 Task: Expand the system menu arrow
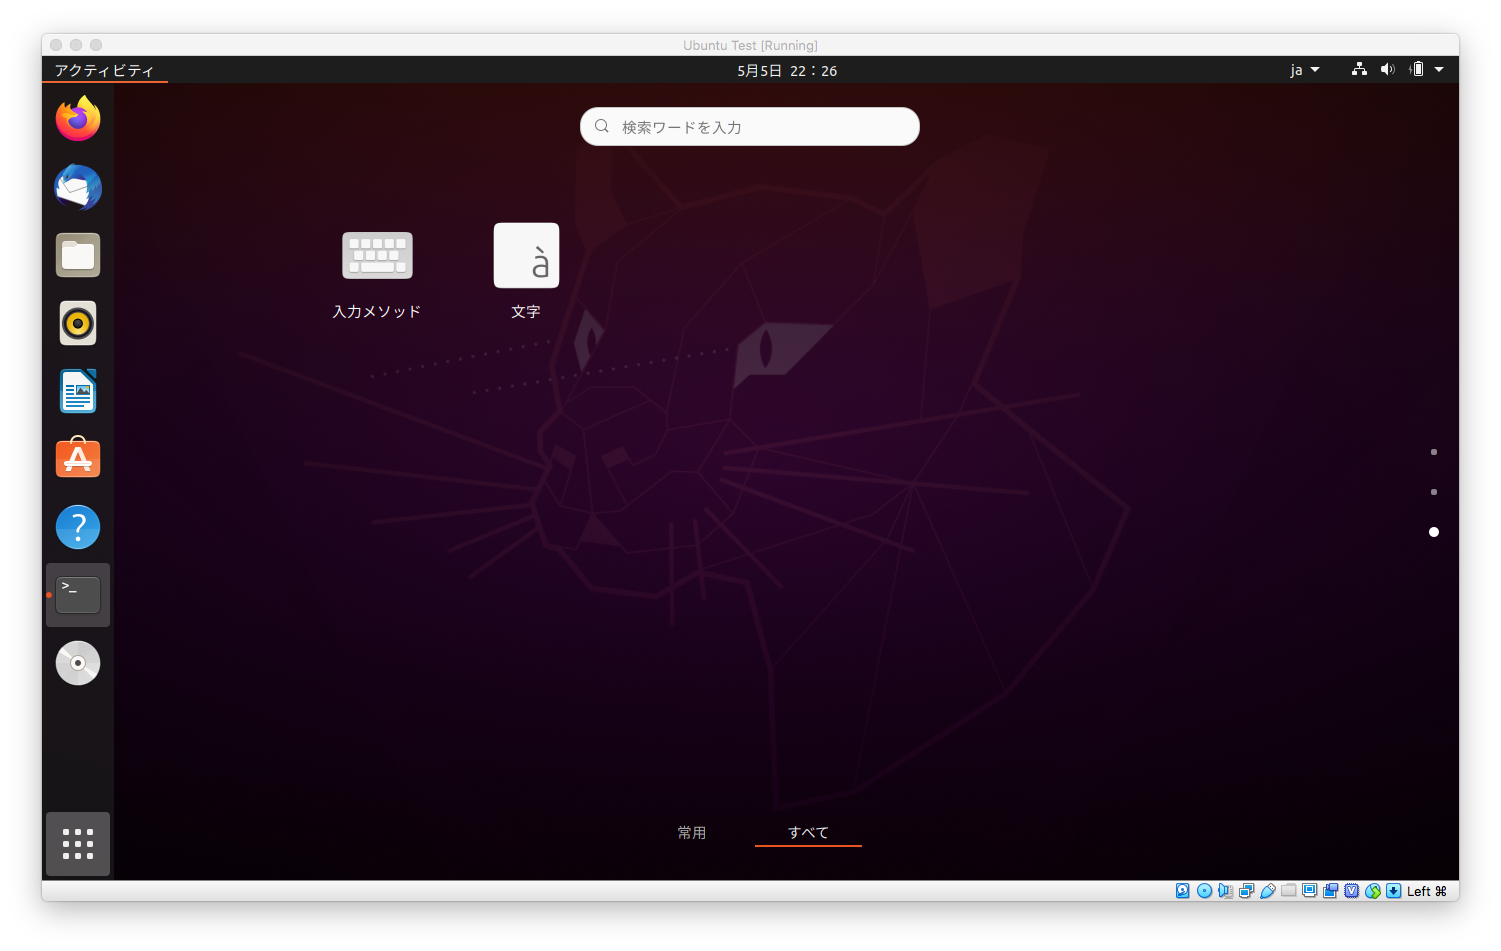coord(1439,70)
